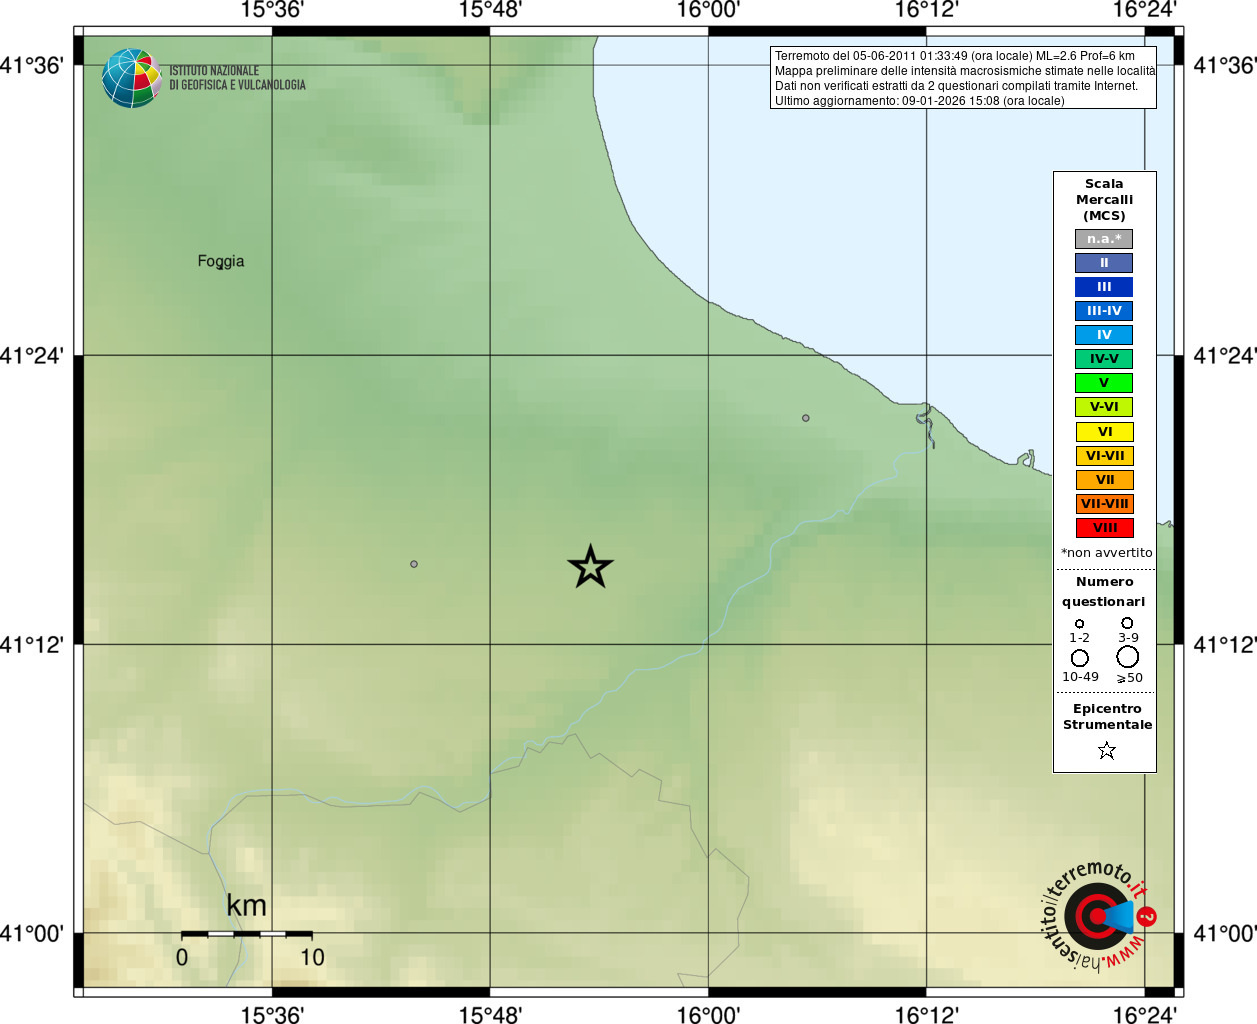The width and height of the screenshot is (1257, 1024).
Task: Click the ≥50 questionnaires circle symbol
Action: click(1128, 656)
